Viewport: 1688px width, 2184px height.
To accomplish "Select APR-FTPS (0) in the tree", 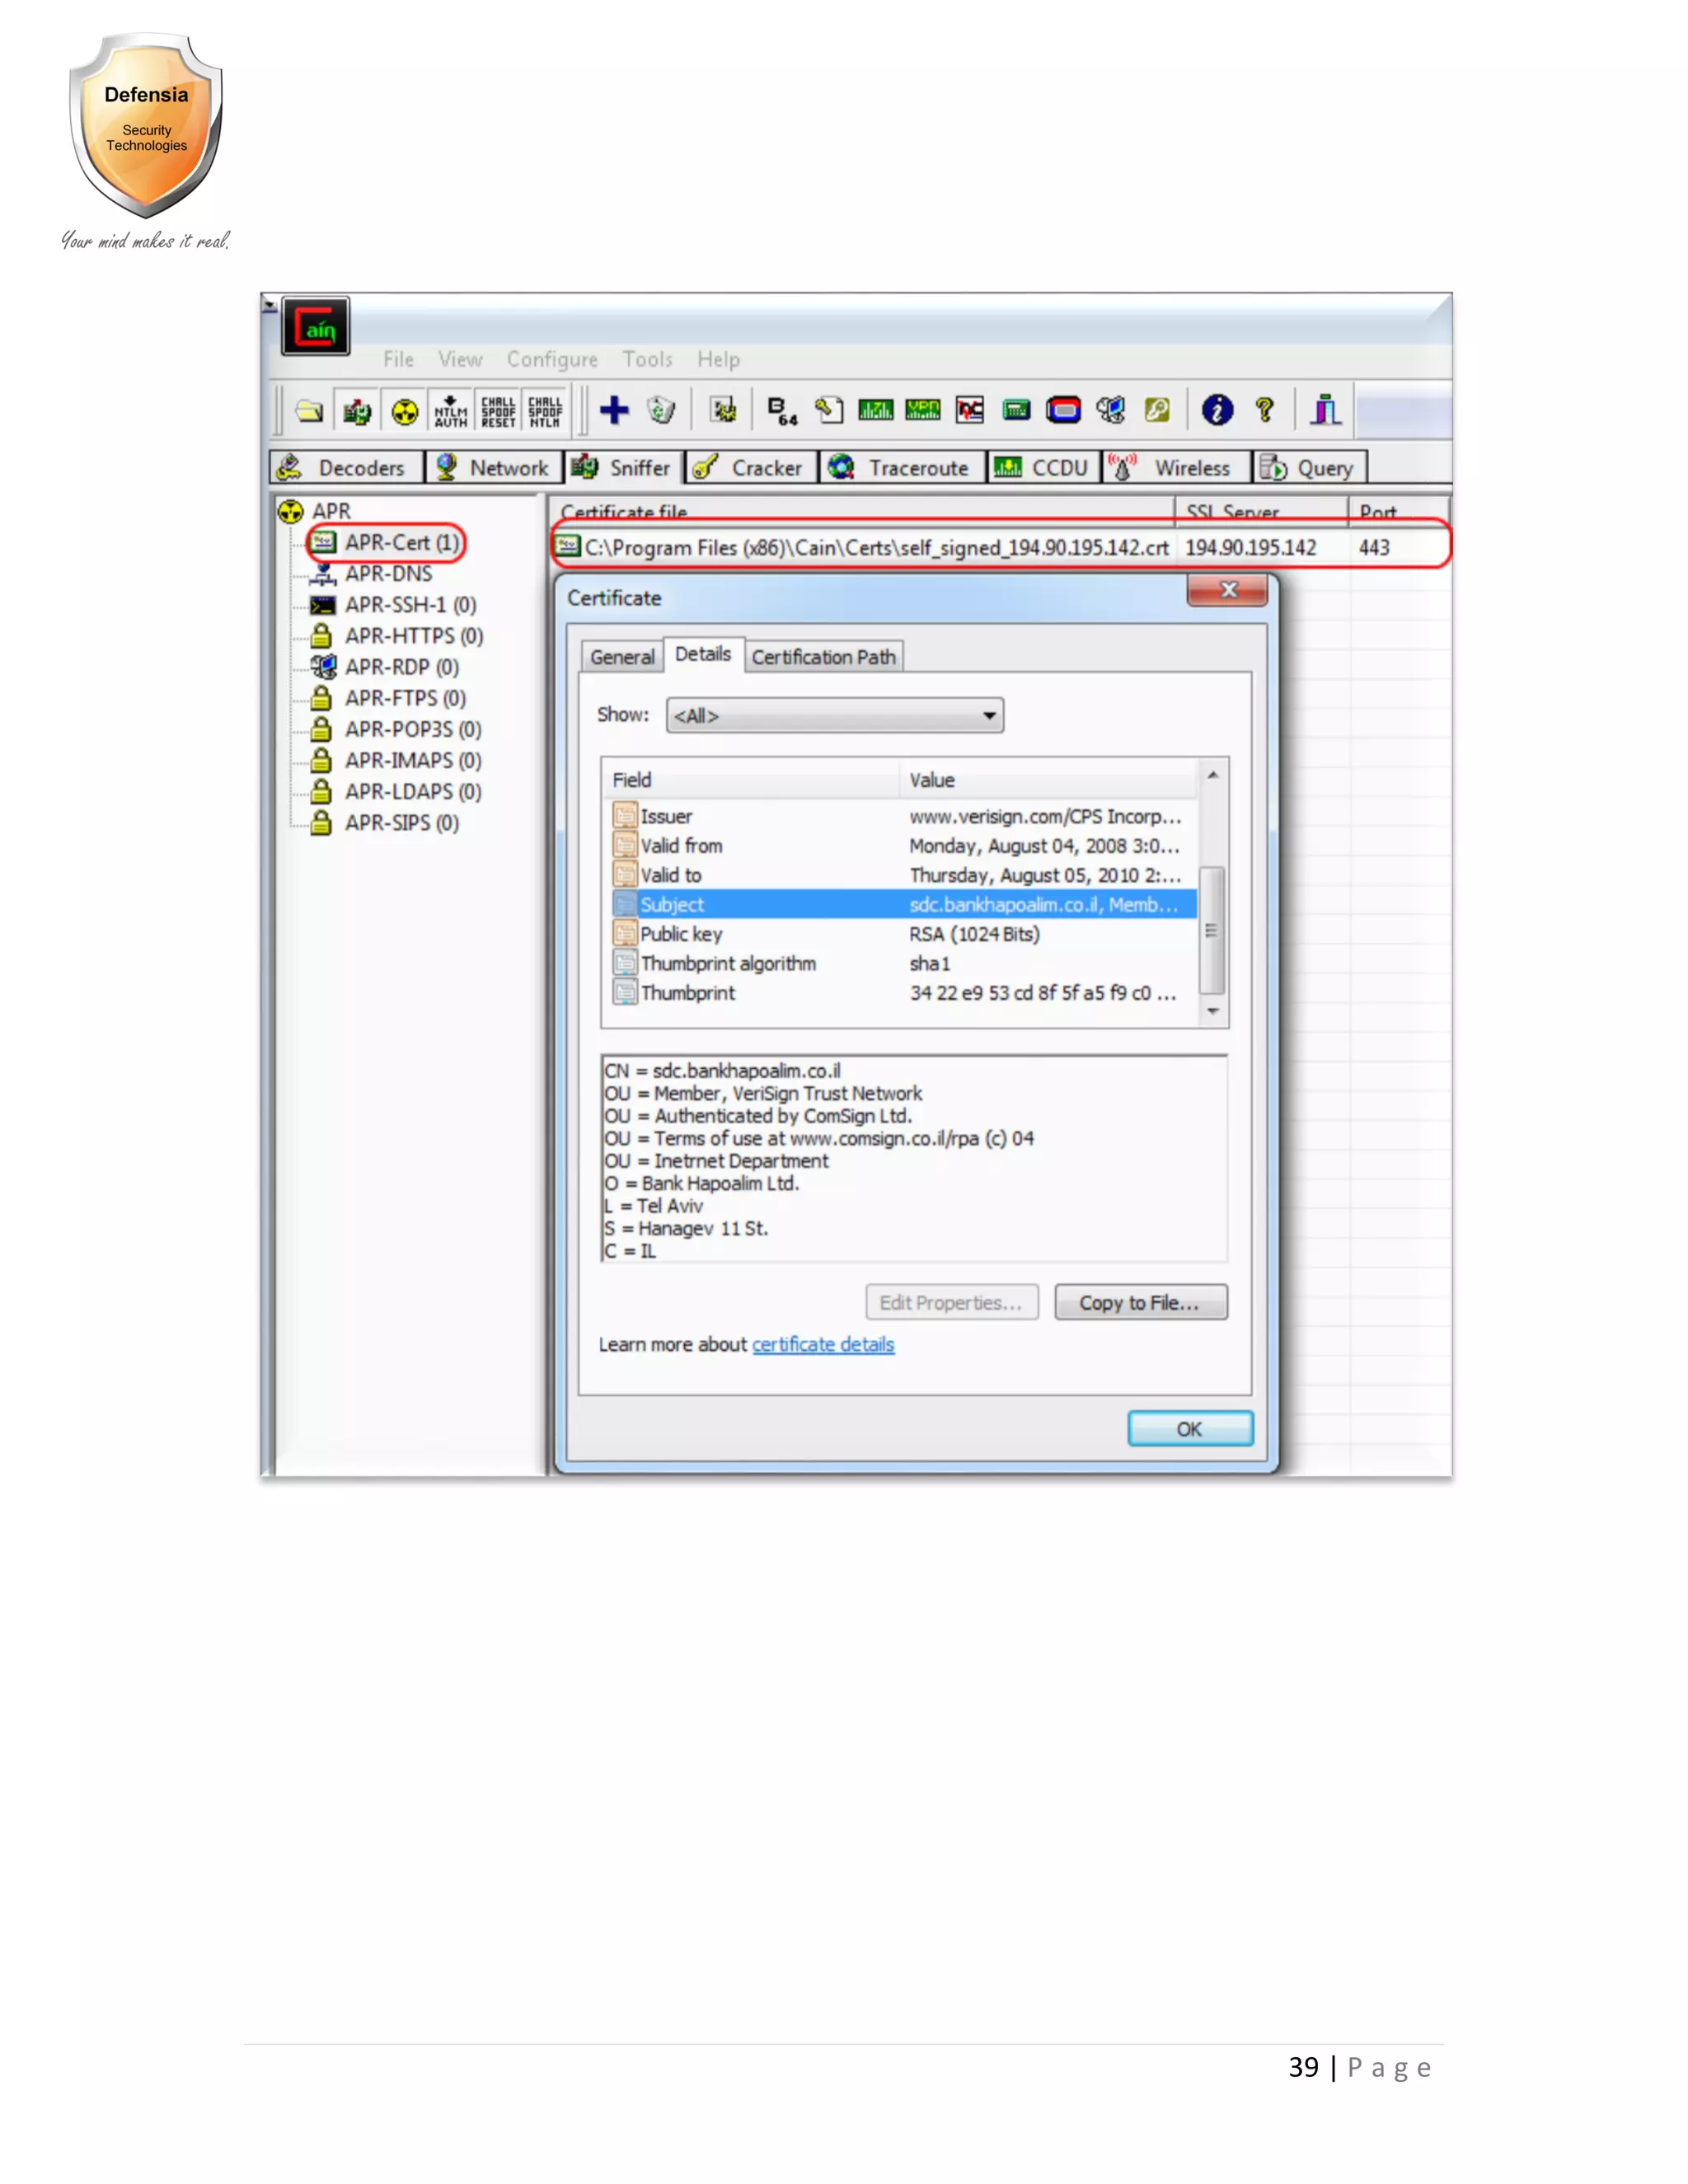I will point(405,697).
